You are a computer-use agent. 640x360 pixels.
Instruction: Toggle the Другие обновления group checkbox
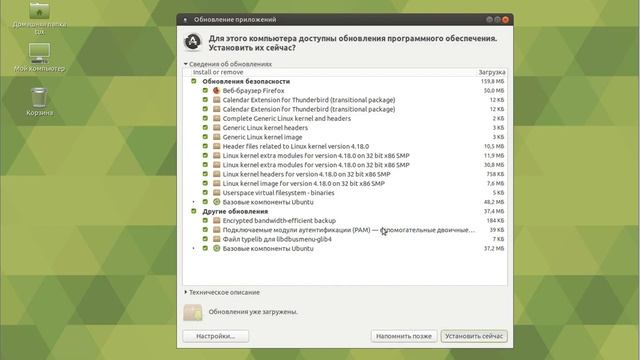[x=194, y=211]
